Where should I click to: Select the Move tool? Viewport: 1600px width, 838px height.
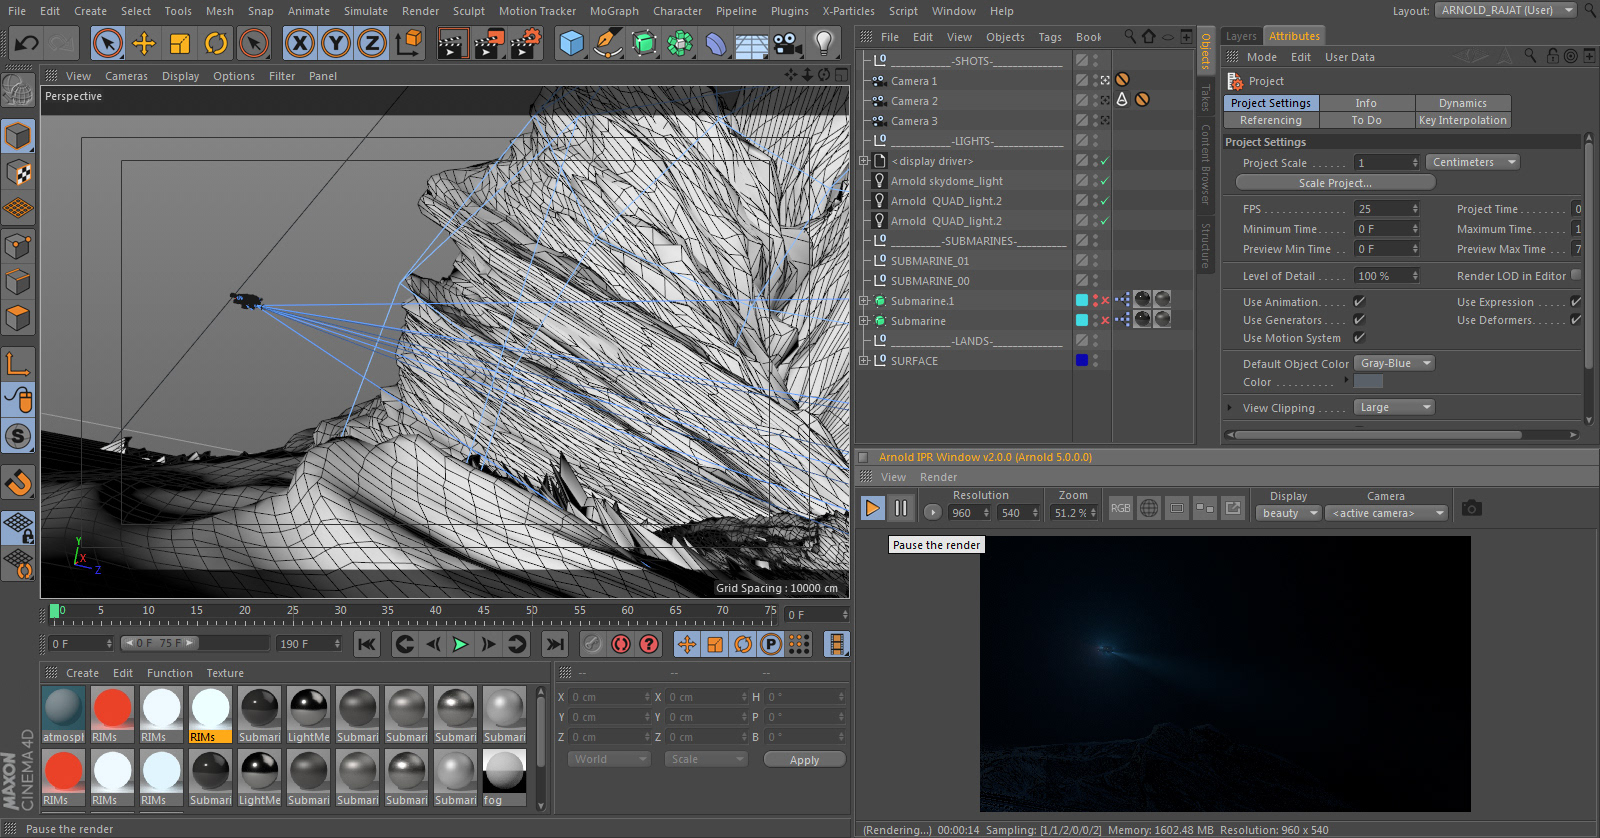pos(144,43)
